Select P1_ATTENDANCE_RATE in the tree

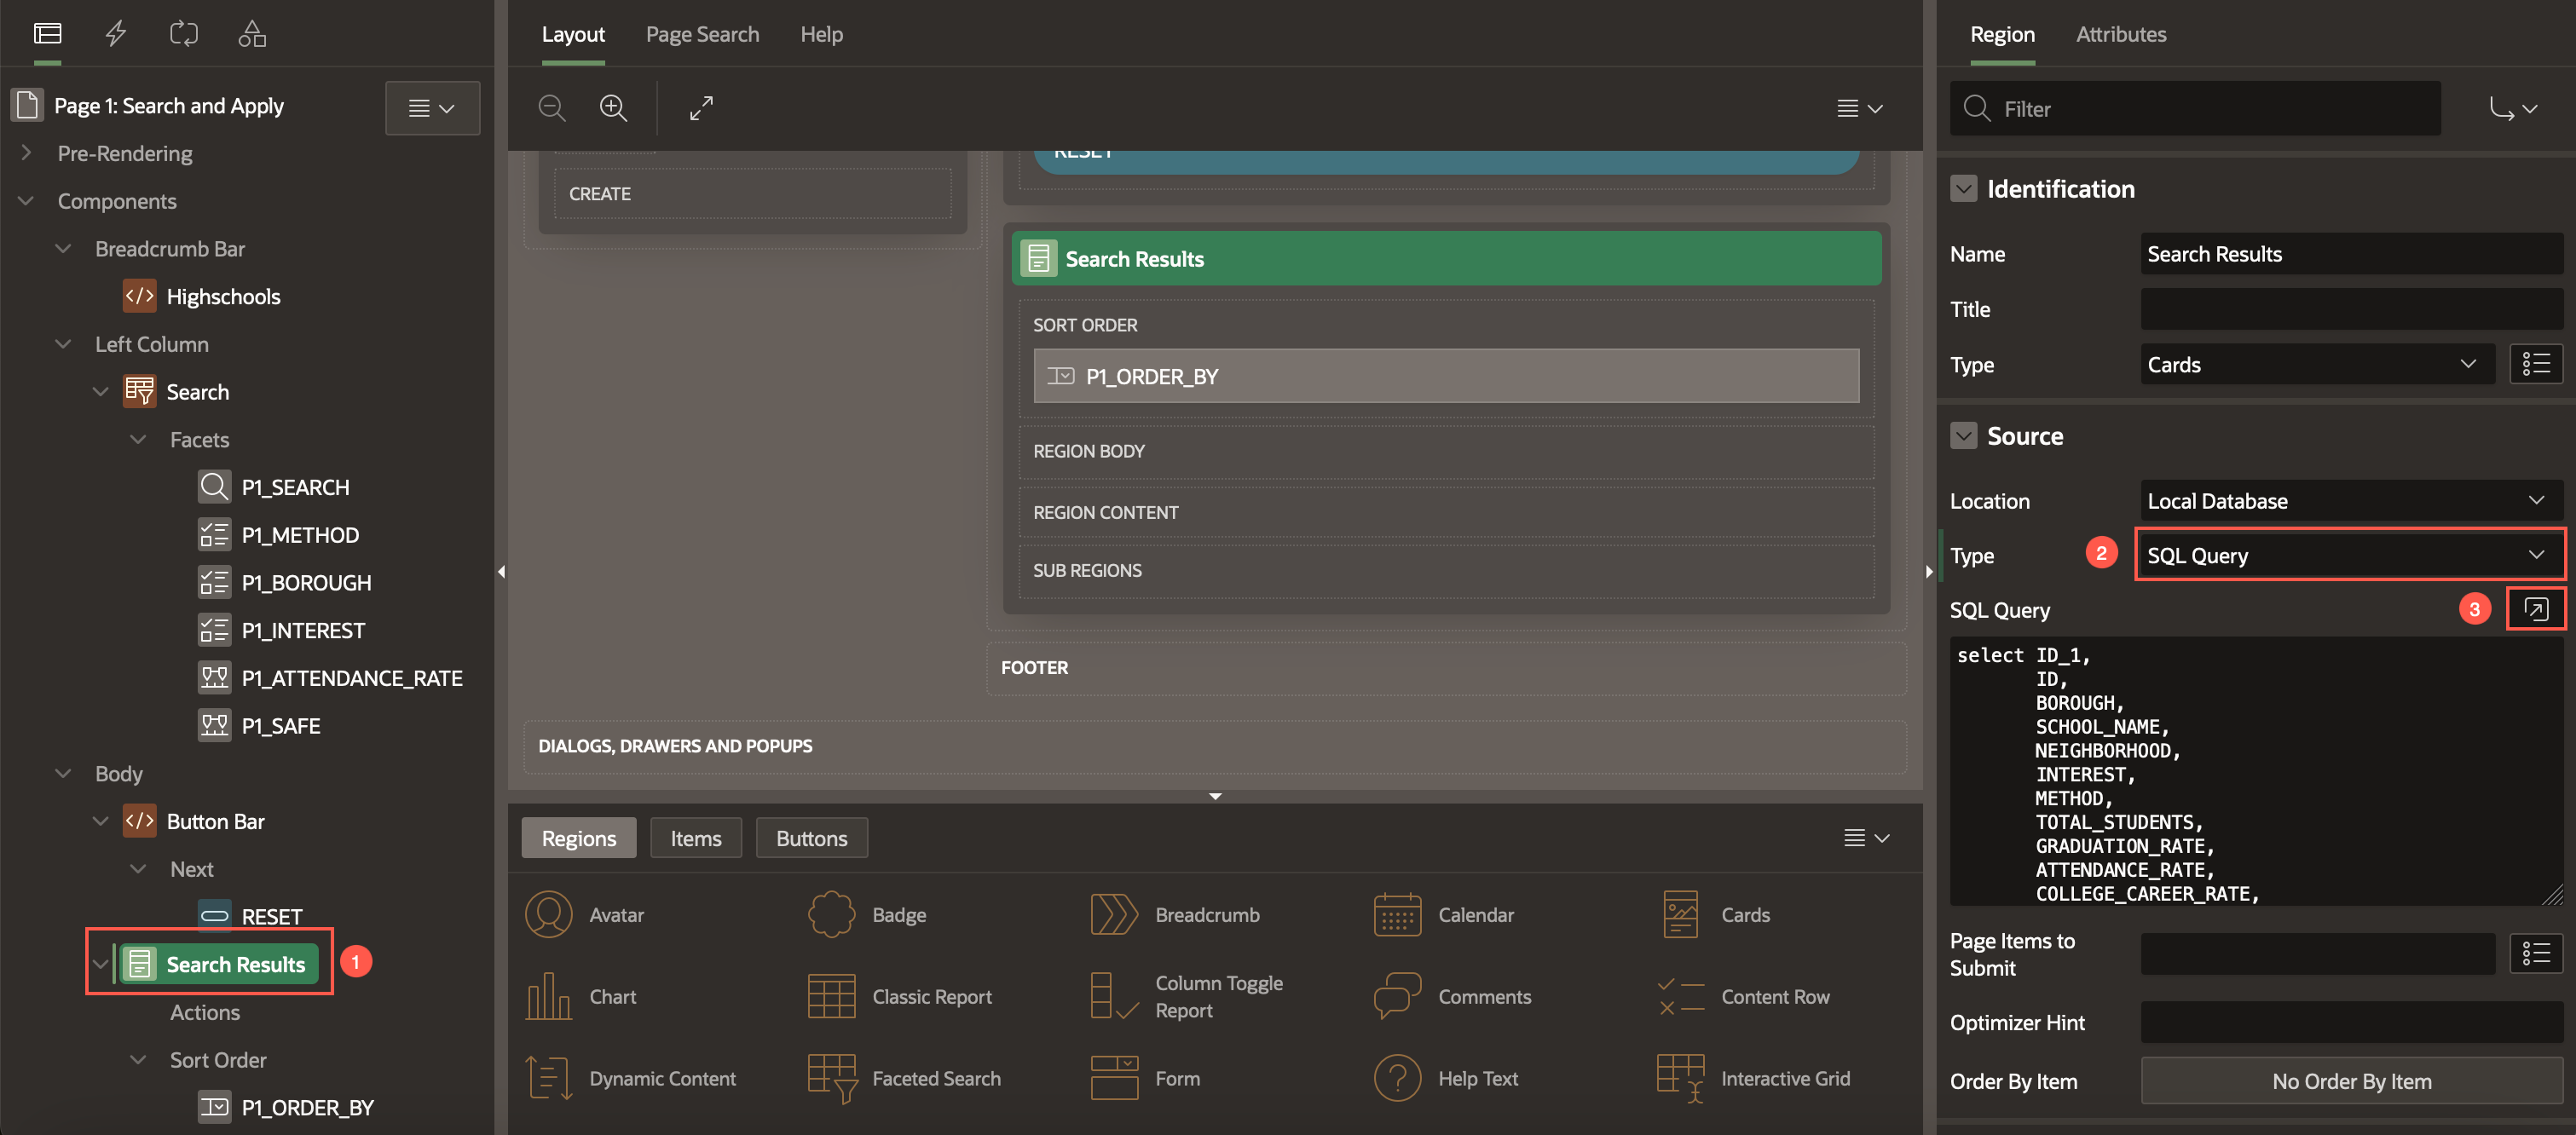point(330,678)
